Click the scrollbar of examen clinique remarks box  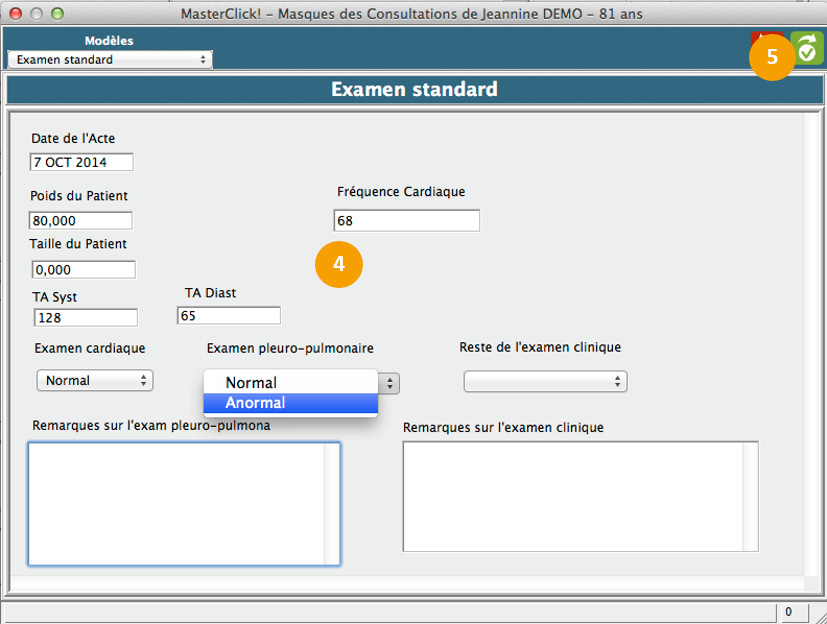[750, 495]
